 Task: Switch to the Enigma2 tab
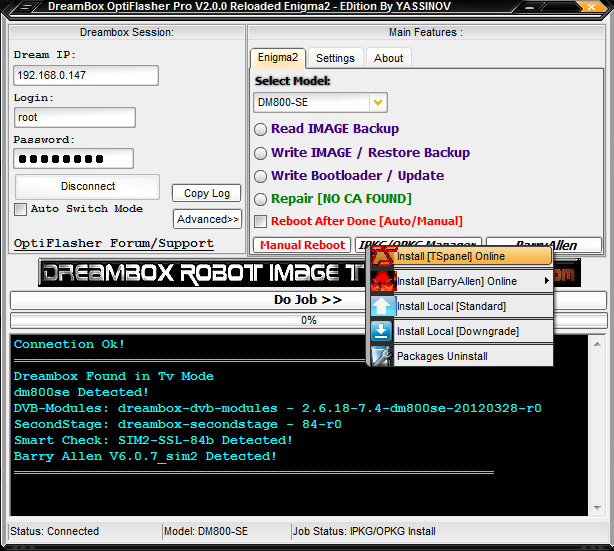[x=278, y=58]
